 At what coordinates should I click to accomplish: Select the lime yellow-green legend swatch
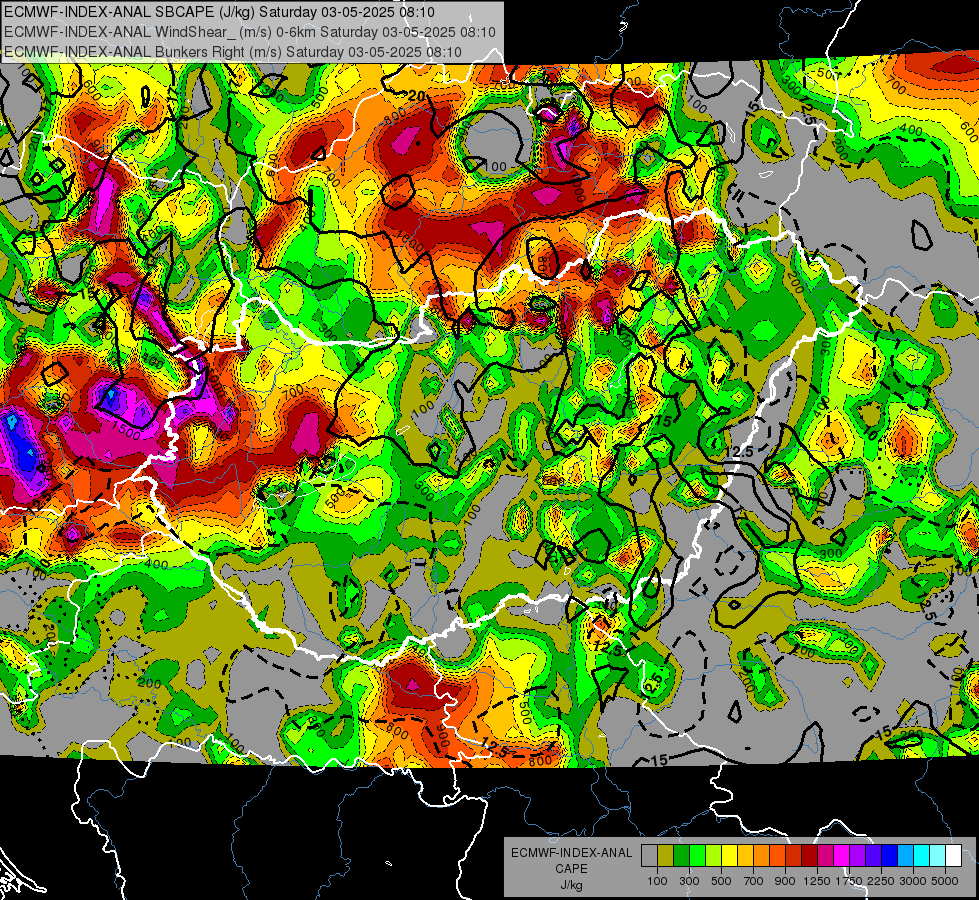(714, 856)
